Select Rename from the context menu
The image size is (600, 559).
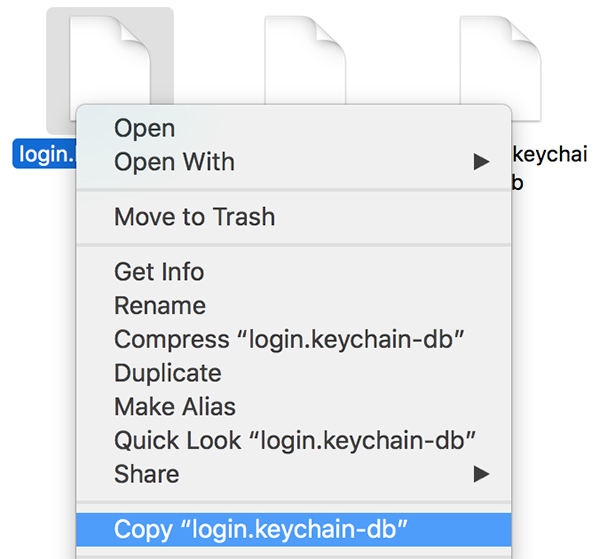coord(293,306)
